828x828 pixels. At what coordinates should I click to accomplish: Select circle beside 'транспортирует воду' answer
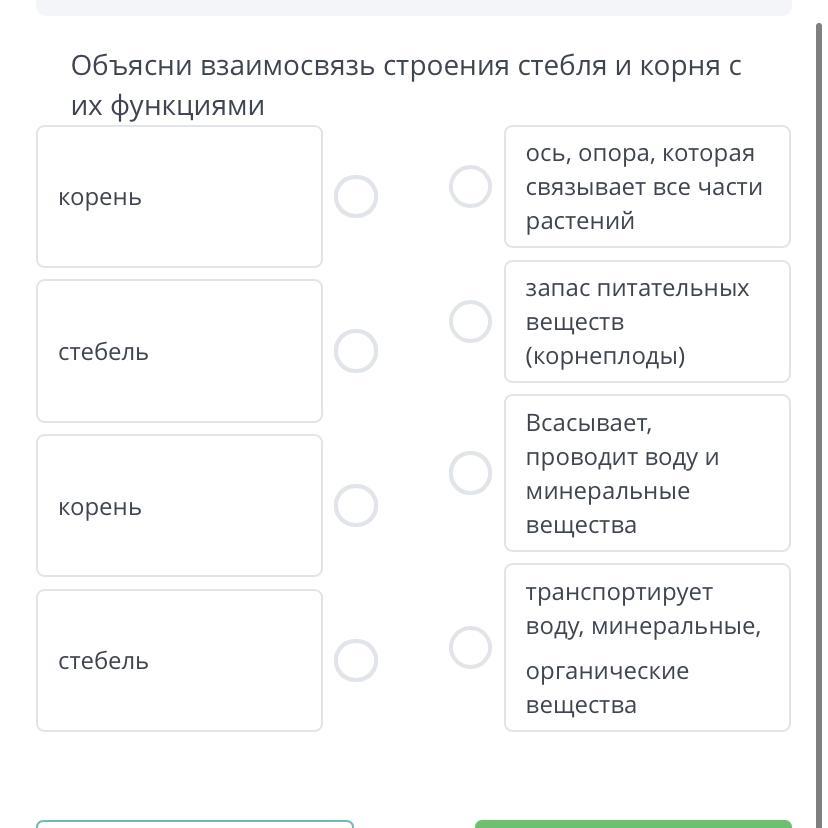pyautogui.click(x=471, y=648)
